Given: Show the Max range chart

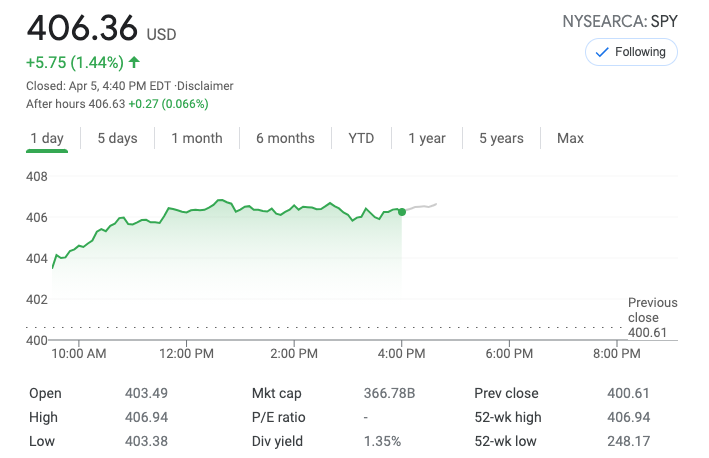Looking at the screenshot, I should point(570,138).
